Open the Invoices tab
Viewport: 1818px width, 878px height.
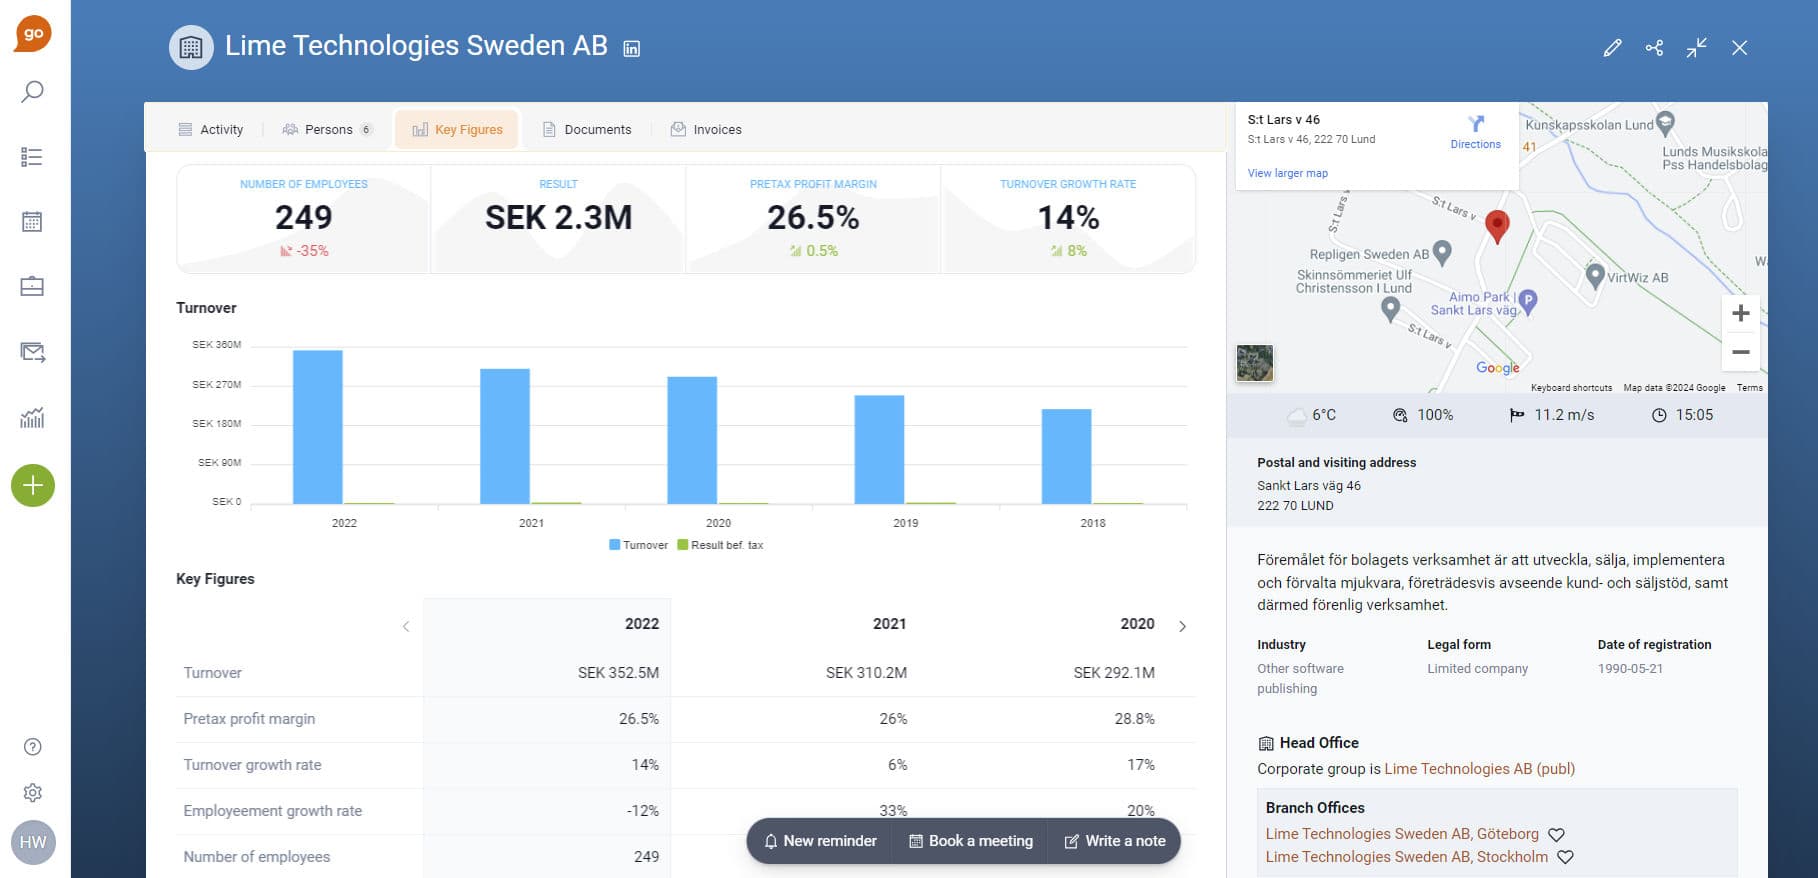point(706,130)
